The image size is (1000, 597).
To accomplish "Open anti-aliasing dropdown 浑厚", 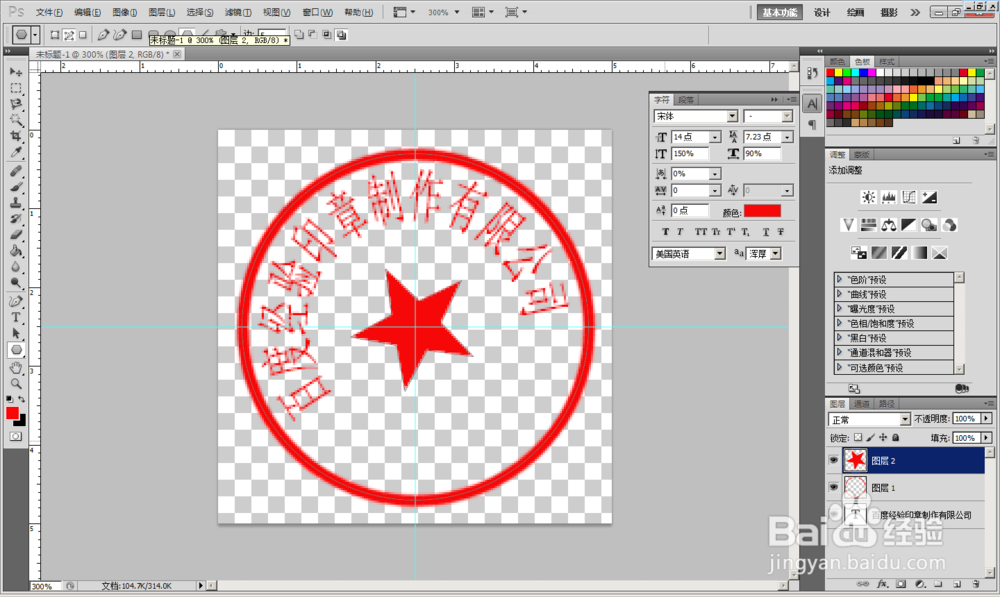I will [776, 254].
